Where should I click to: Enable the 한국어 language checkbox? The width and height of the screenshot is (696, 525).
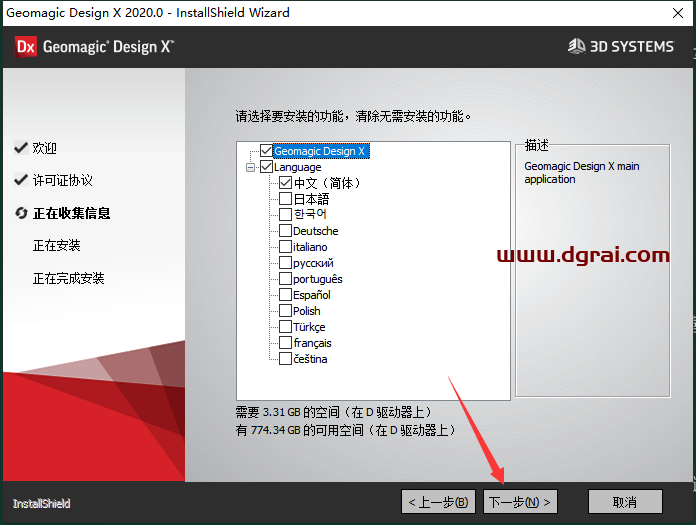click(285, 214)
